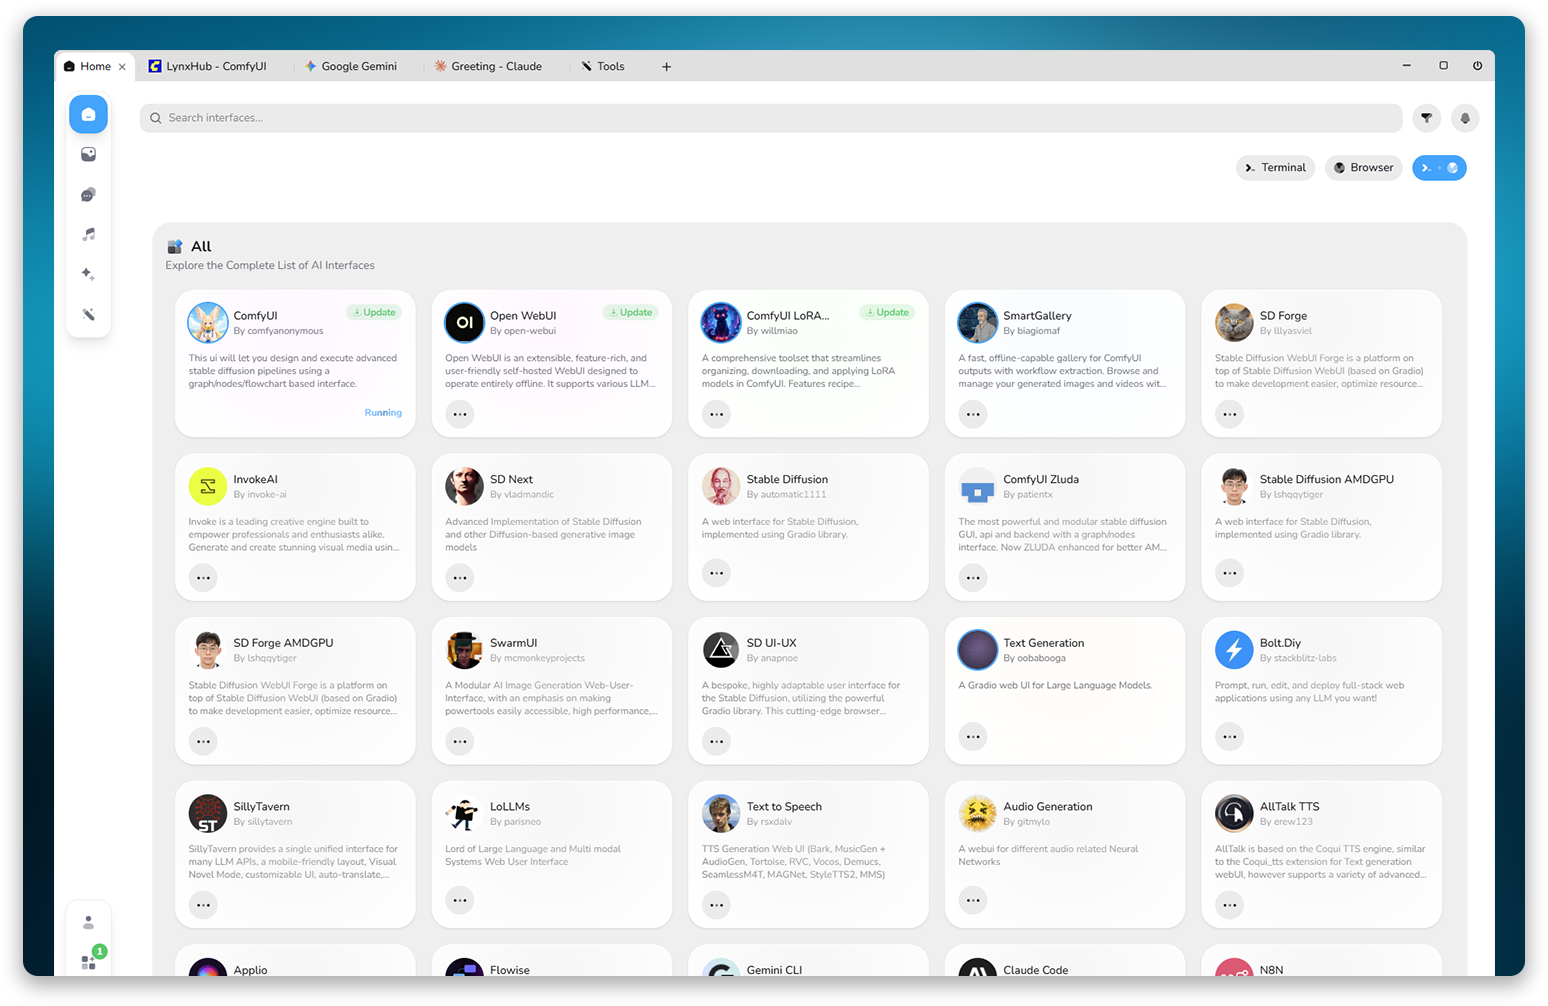Open the image generation sidebar section

click(x=88, y=154)
